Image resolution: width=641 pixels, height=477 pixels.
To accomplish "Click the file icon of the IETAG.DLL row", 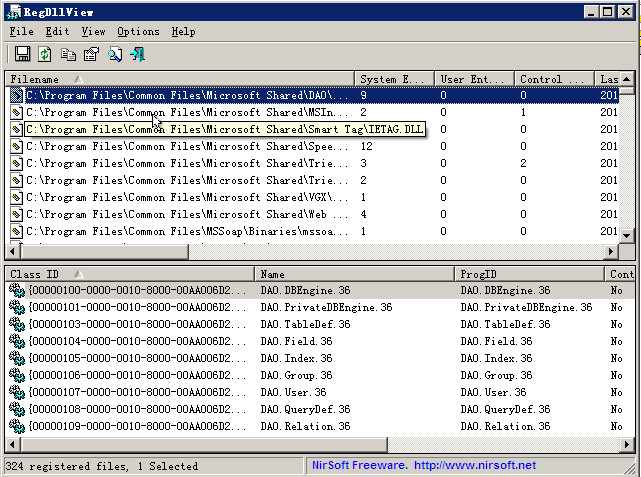I will pos(16,130).
